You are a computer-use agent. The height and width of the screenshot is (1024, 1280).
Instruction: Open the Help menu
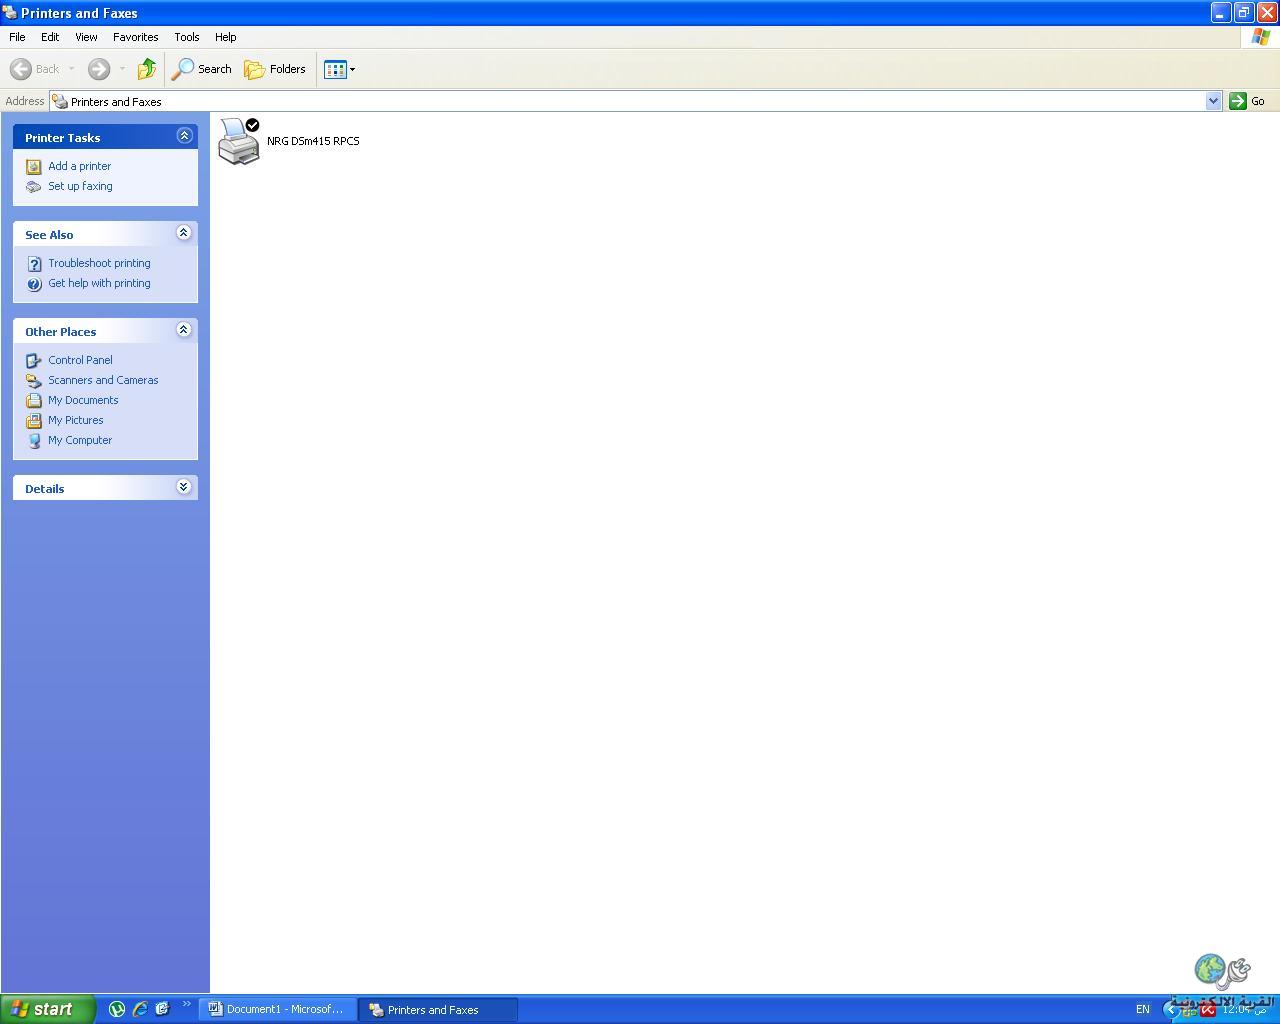[225, 37]
